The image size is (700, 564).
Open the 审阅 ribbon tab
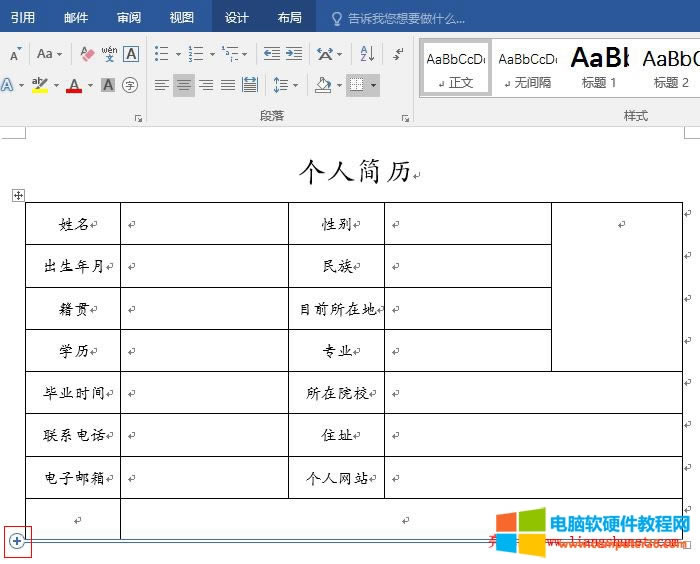[128, 18]
